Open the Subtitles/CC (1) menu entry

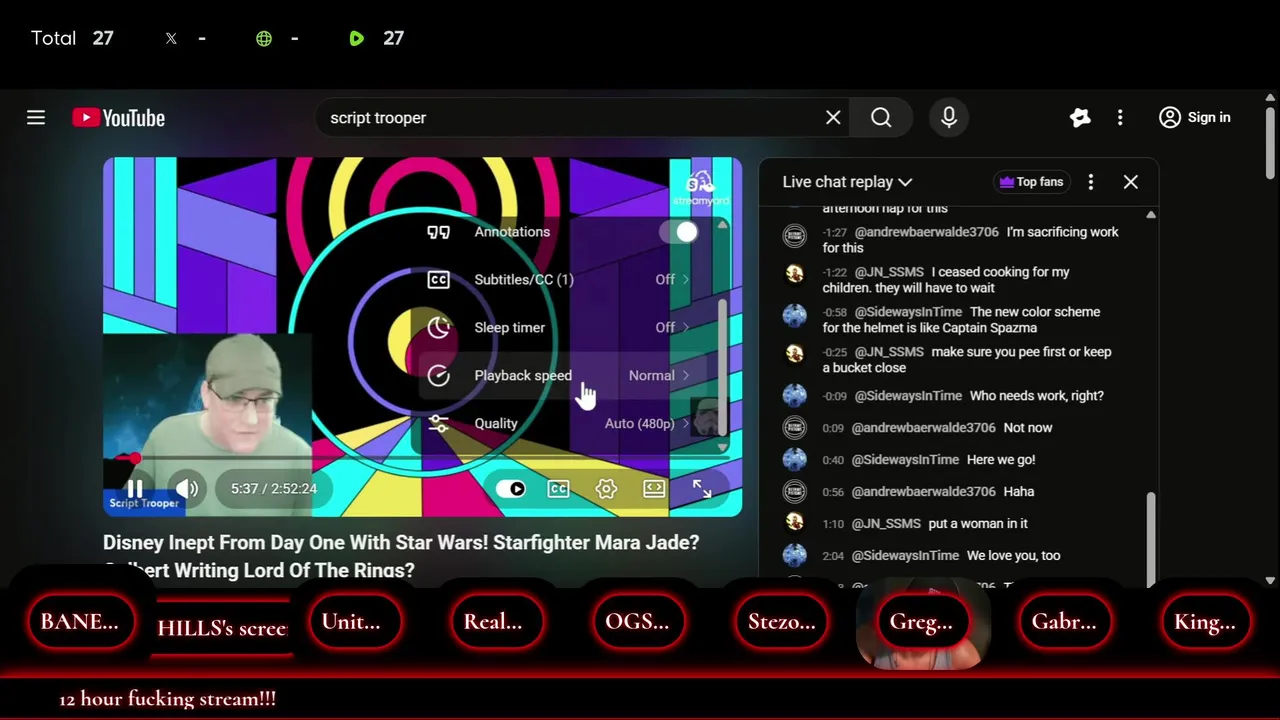click(x=564, y=280)
